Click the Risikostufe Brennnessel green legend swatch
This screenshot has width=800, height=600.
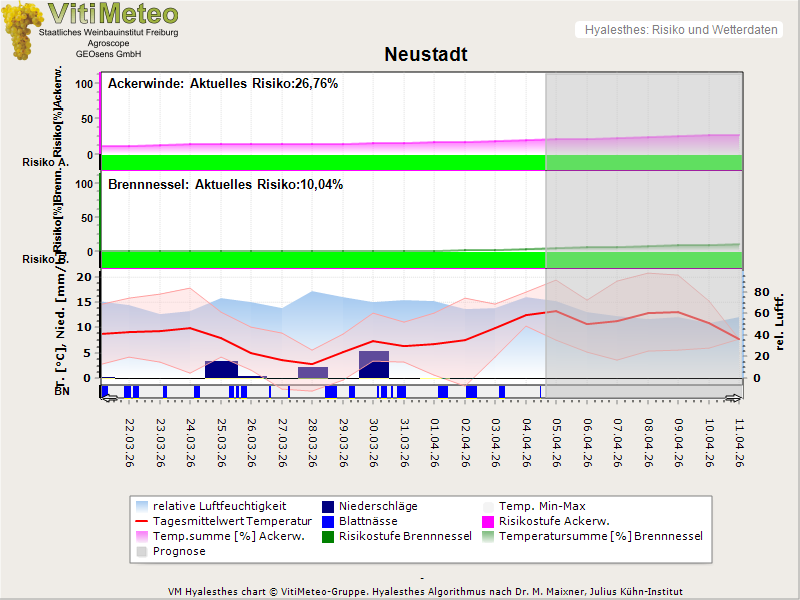328,536
